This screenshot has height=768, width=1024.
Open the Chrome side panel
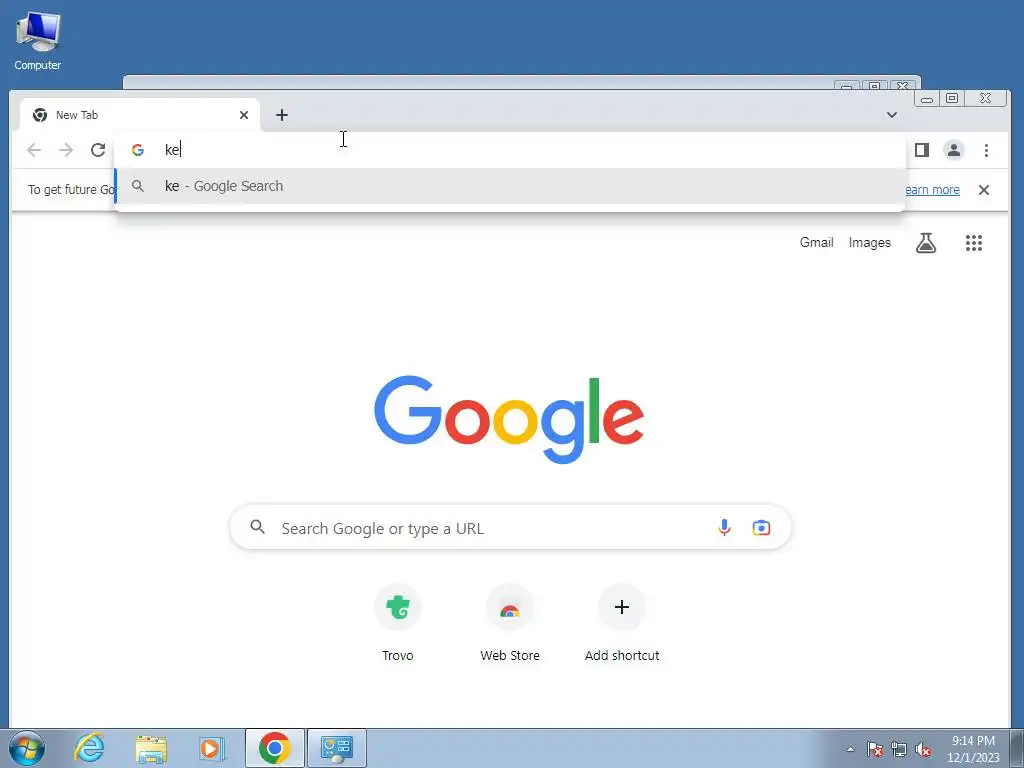pos(921,150)
